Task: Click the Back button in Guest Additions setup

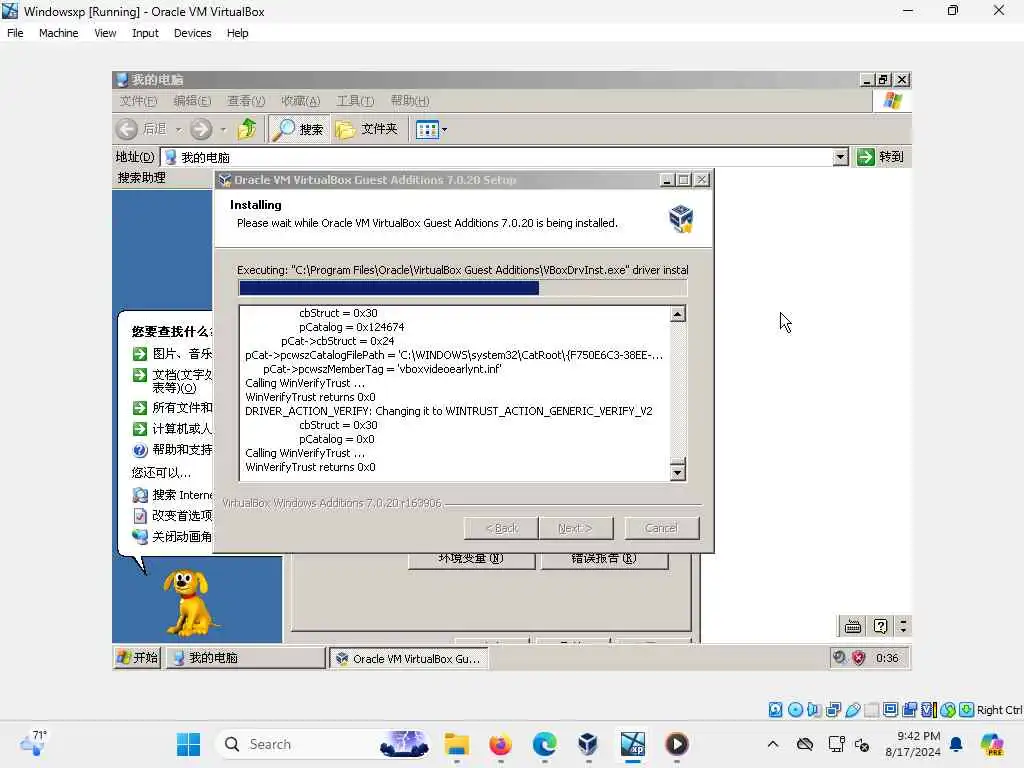Action: (x=501, y=528)
